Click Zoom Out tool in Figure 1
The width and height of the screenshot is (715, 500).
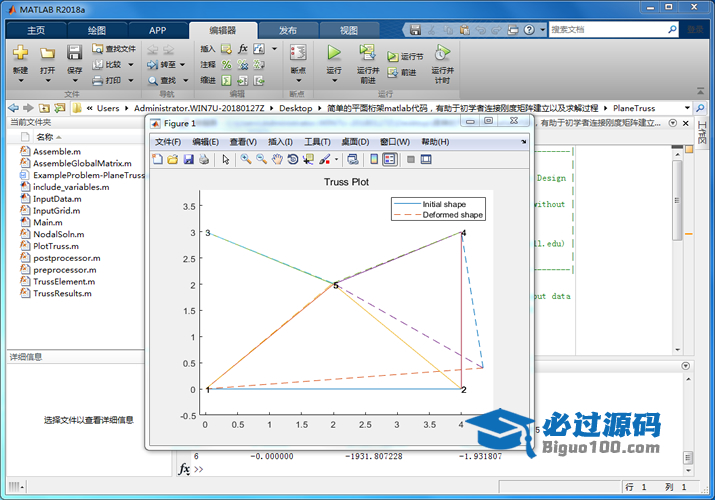pos(261,159)
